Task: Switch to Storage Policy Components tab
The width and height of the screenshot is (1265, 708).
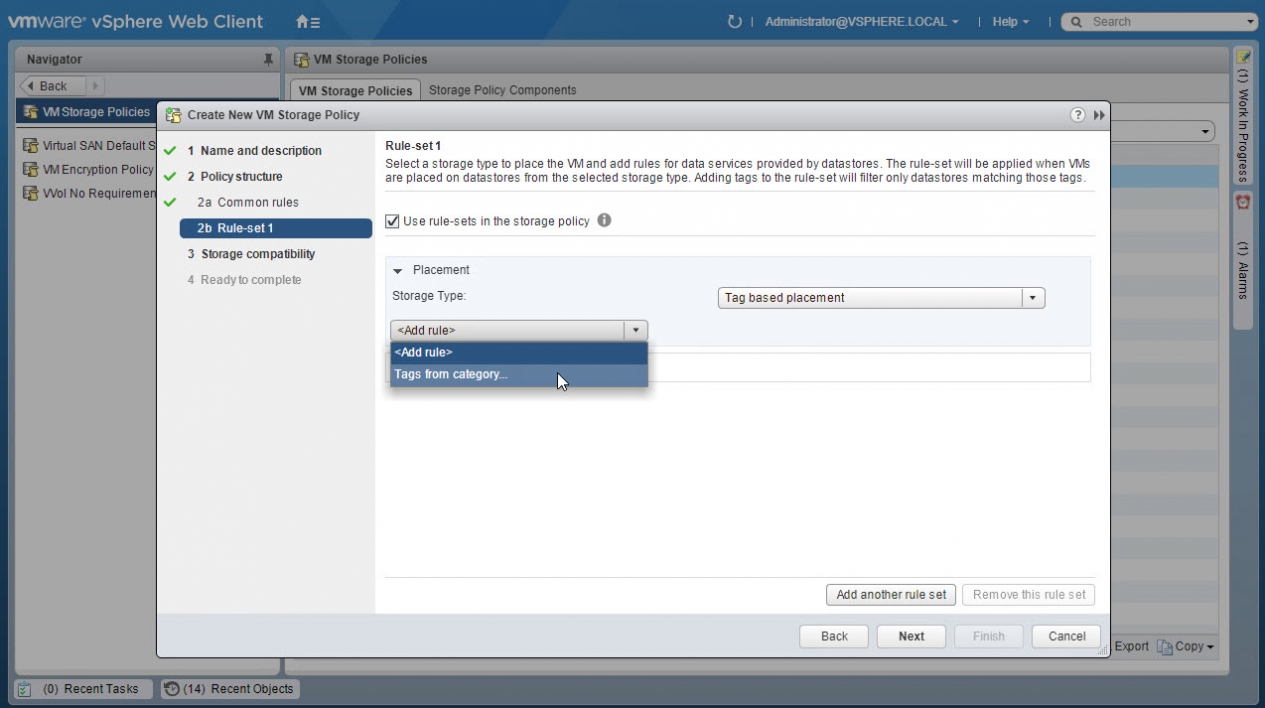Action: click(502, 90)
